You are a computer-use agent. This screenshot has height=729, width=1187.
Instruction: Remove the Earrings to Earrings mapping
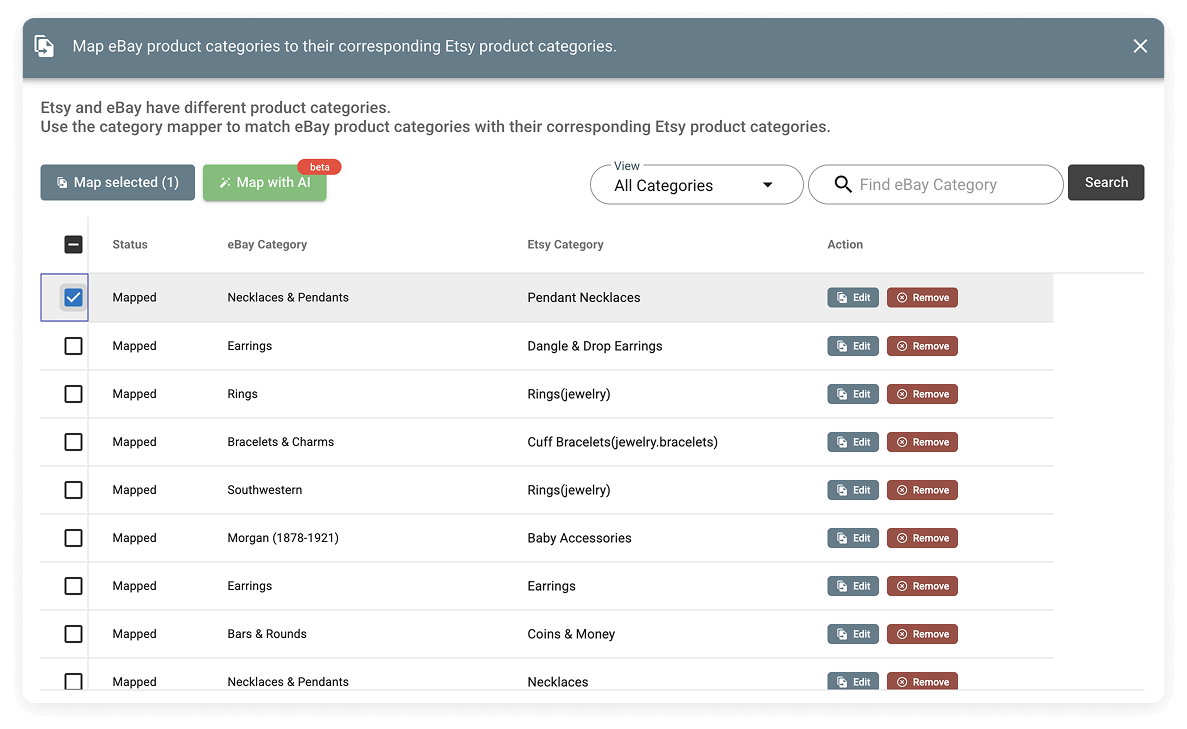pyautogui.click(x=922, y=586)
